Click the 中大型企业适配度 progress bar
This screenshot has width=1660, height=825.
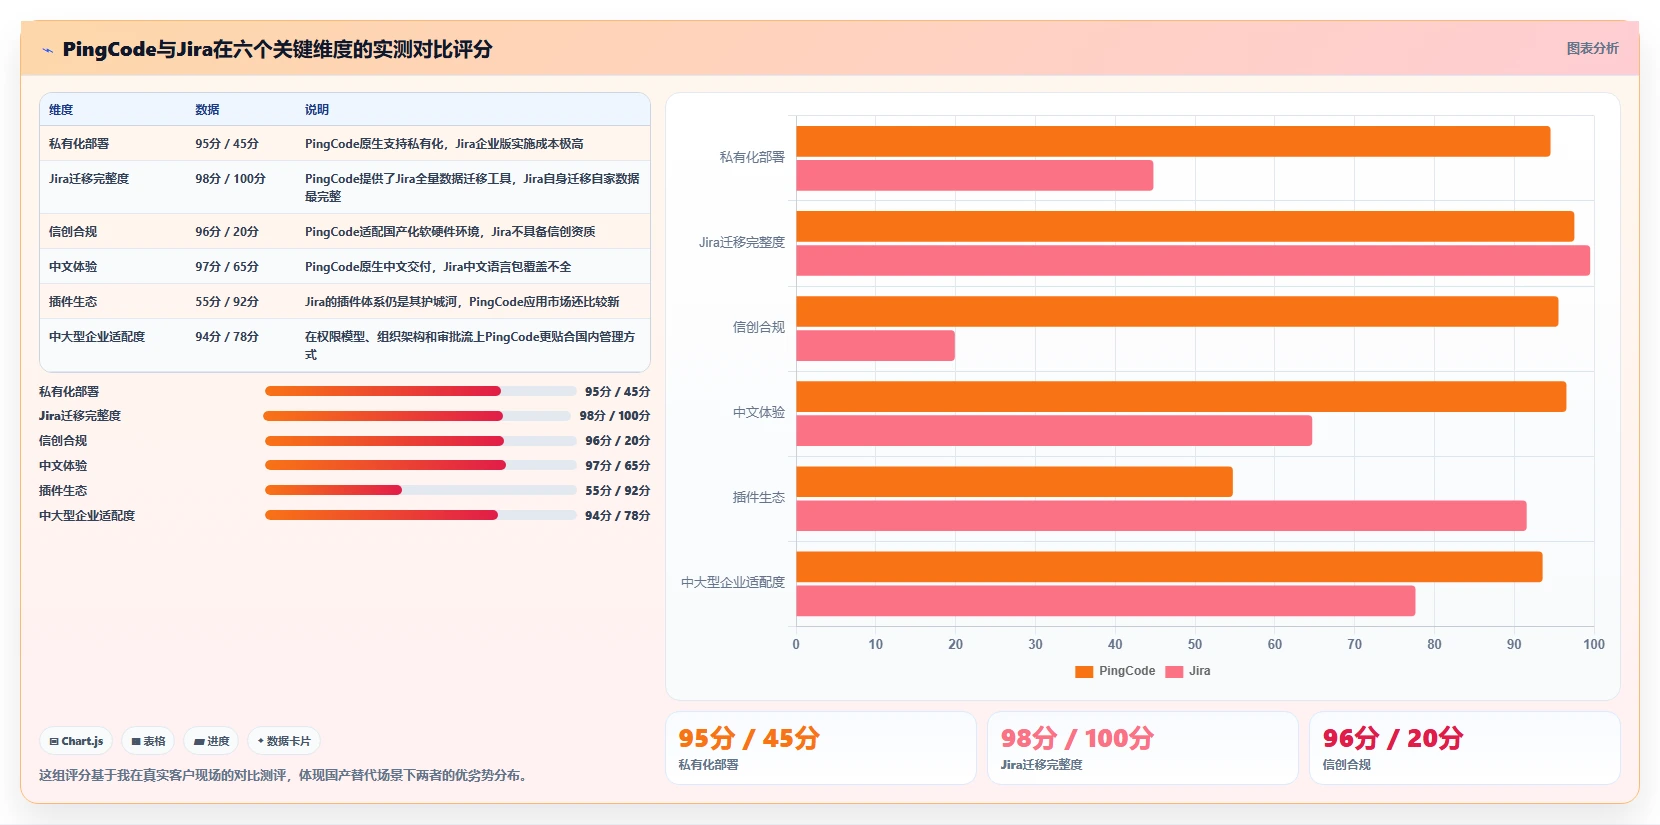point(420,515)
